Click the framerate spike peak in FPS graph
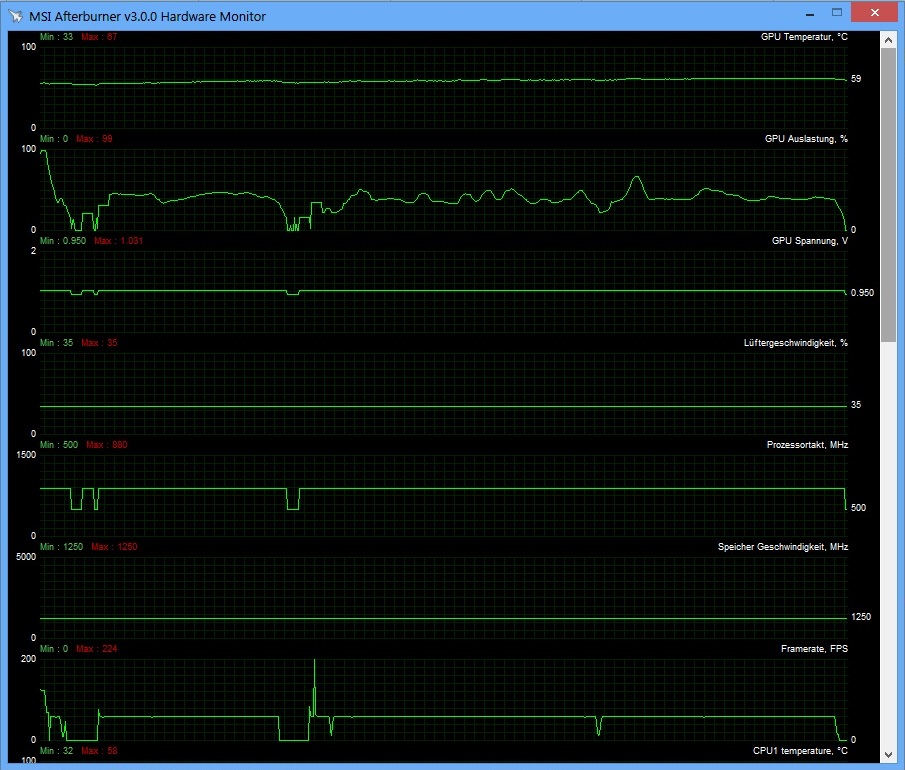 [315, 661]
